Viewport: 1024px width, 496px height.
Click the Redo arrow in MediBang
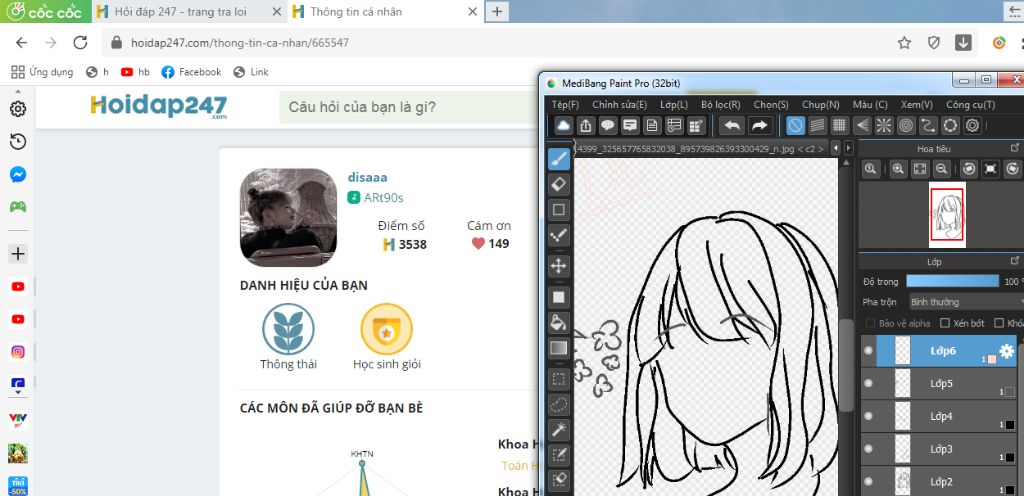[x=759, y=125]
